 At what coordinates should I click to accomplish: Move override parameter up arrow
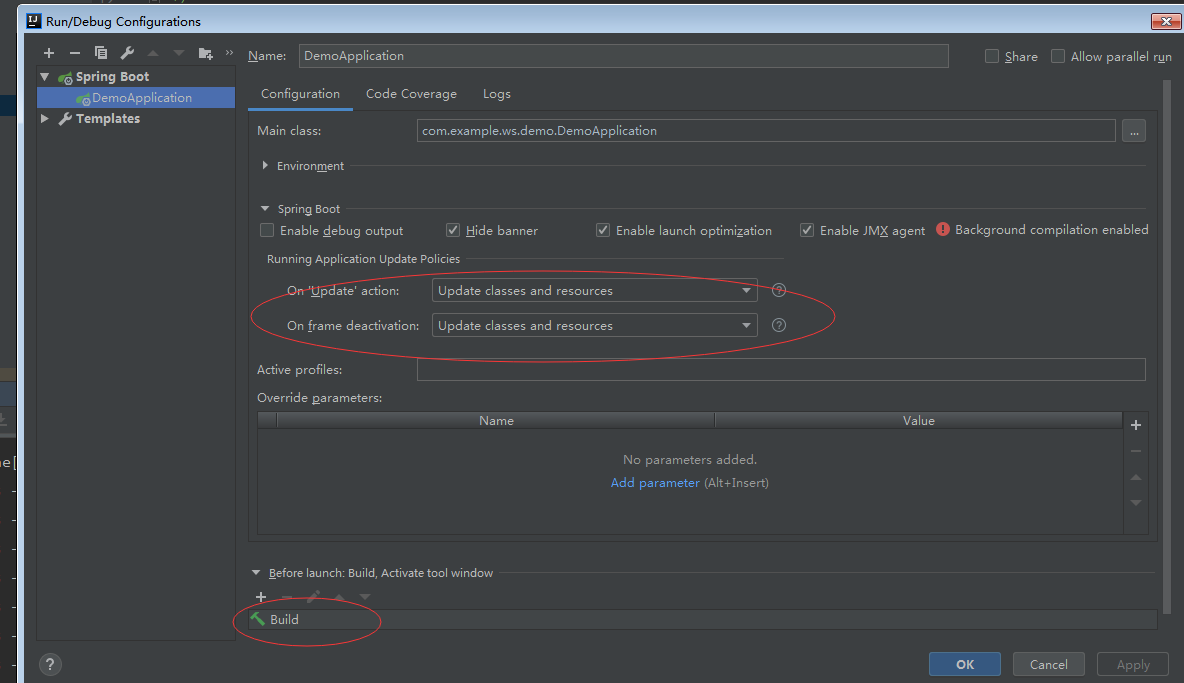[1136, 477]
